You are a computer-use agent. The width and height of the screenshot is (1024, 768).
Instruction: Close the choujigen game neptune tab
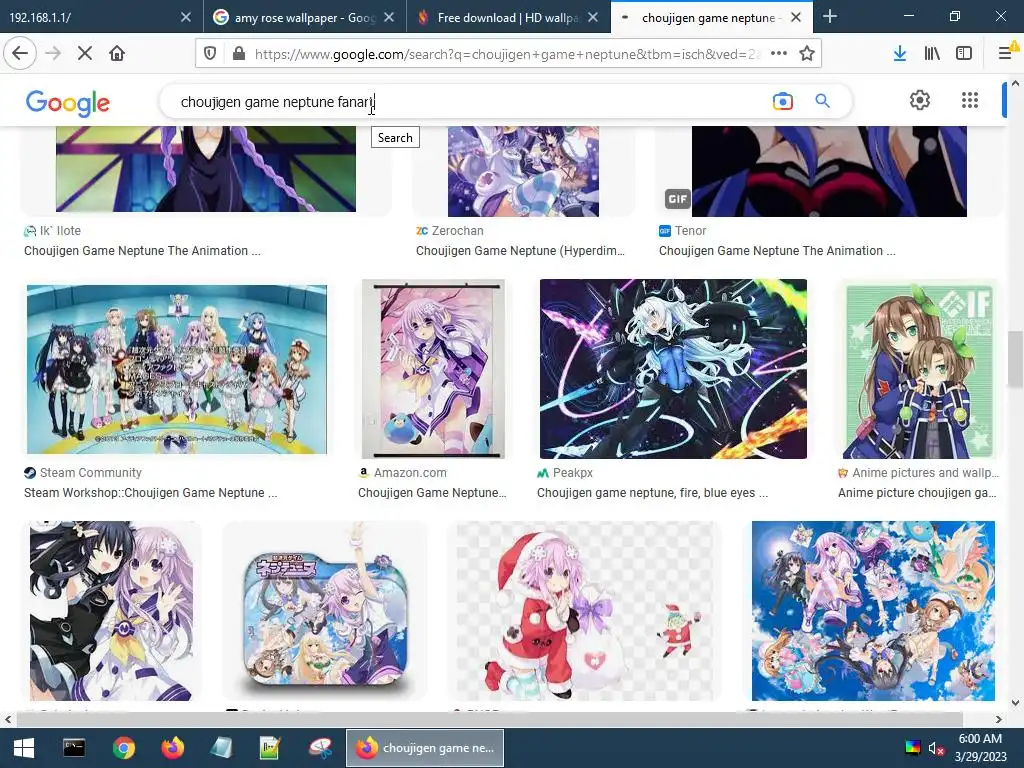click(x=796, y=18)
